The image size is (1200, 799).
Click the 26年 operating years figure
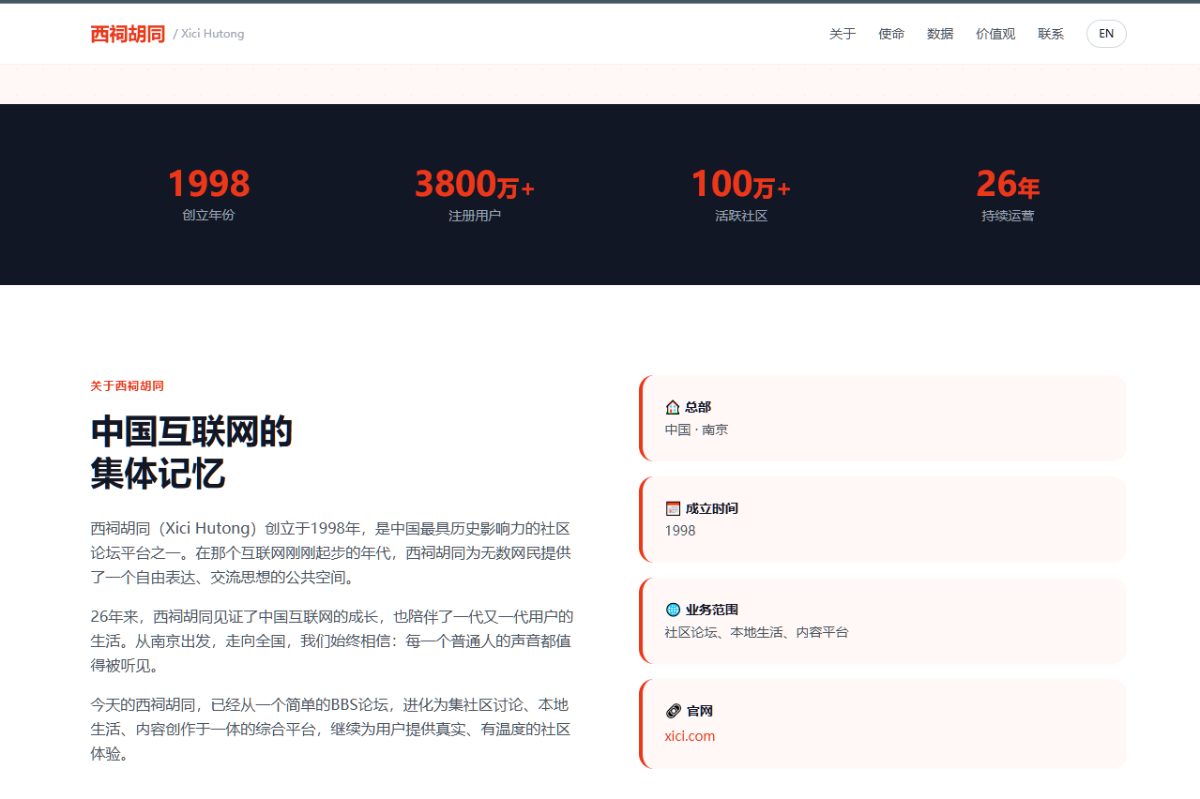tap(1008, 184)
